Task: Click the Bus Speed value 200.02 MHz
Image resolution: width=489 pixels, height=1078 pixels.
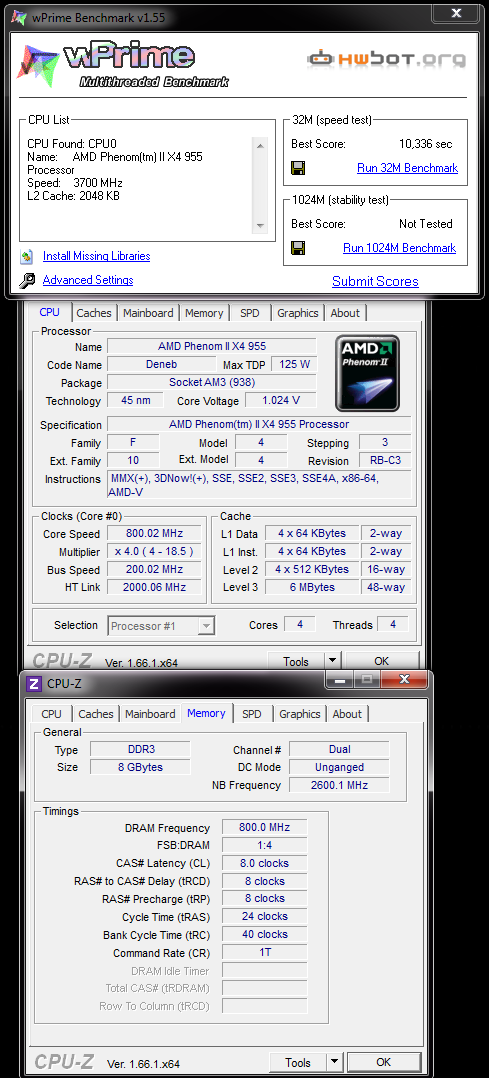Action: click(x=154, y=569)
